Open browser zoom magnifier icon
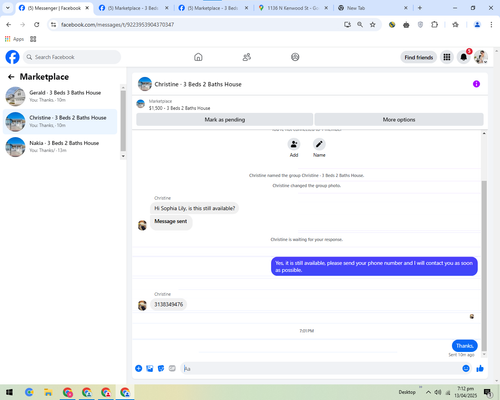500x400 pixels. click(x=360, y=24)
